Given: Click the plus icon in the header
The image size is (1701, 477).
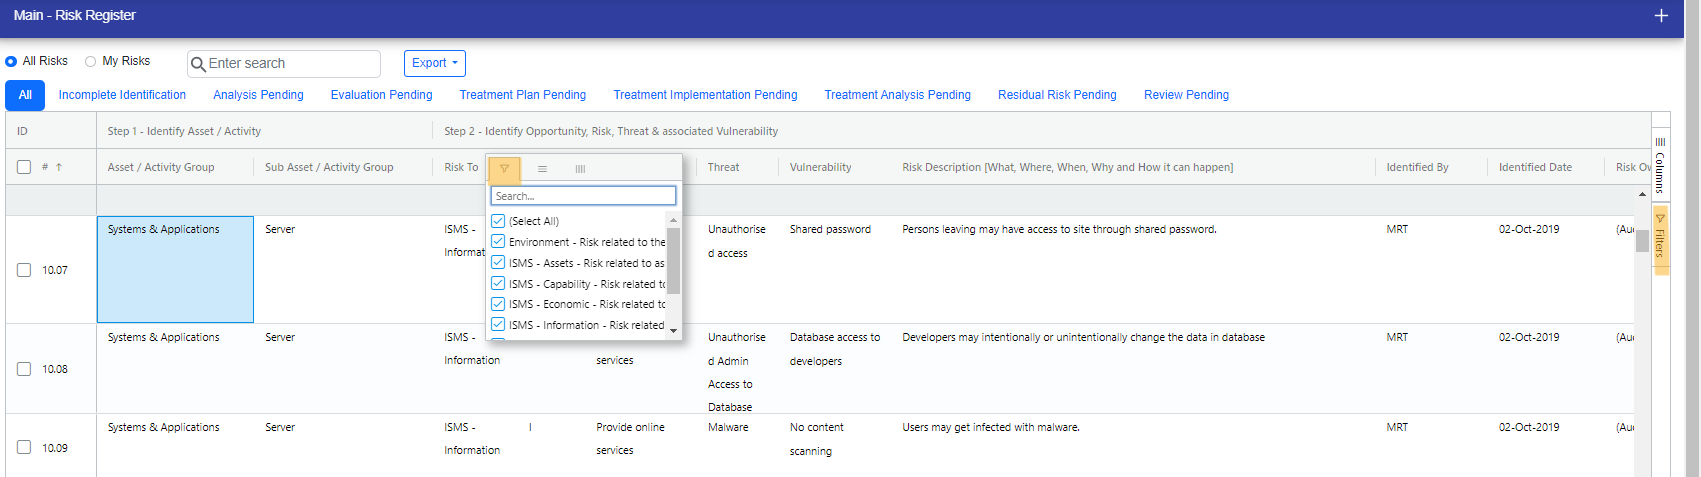Looking at the screenshot, I should point(1661,16).
